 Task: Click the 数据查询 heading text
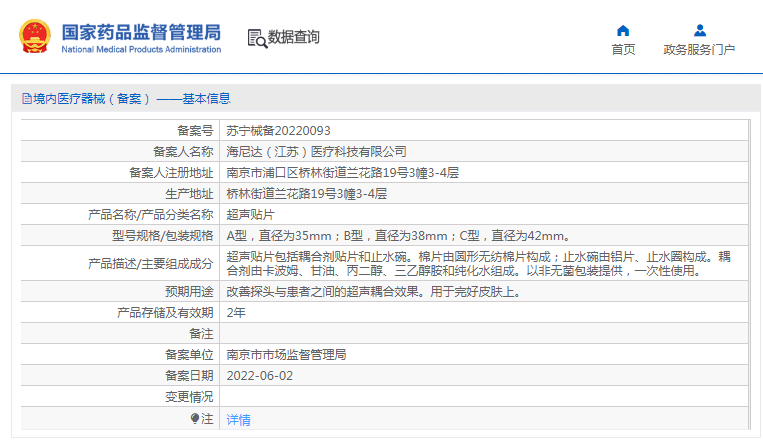coord(294,37)
